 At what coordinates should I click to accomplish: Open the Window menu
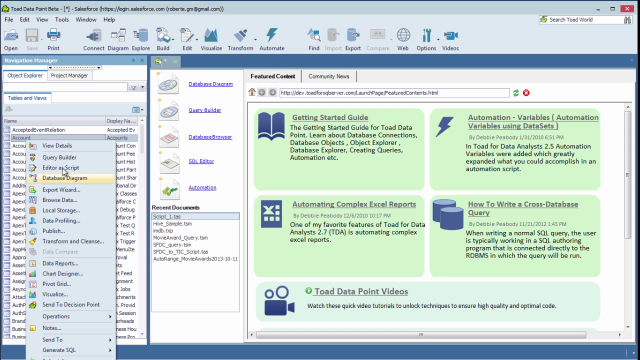tap(86, 20)
